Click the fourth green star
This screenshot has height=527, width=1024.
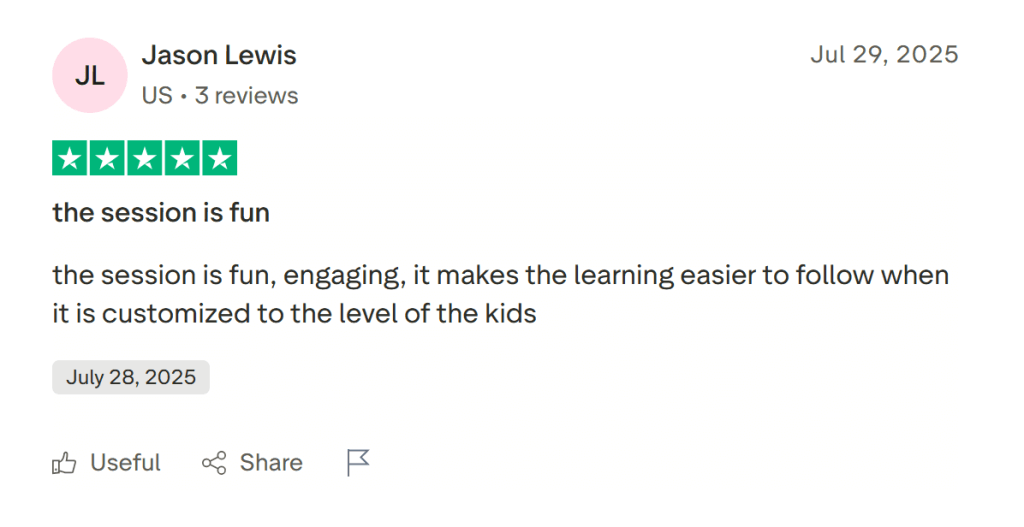[182, 158]
